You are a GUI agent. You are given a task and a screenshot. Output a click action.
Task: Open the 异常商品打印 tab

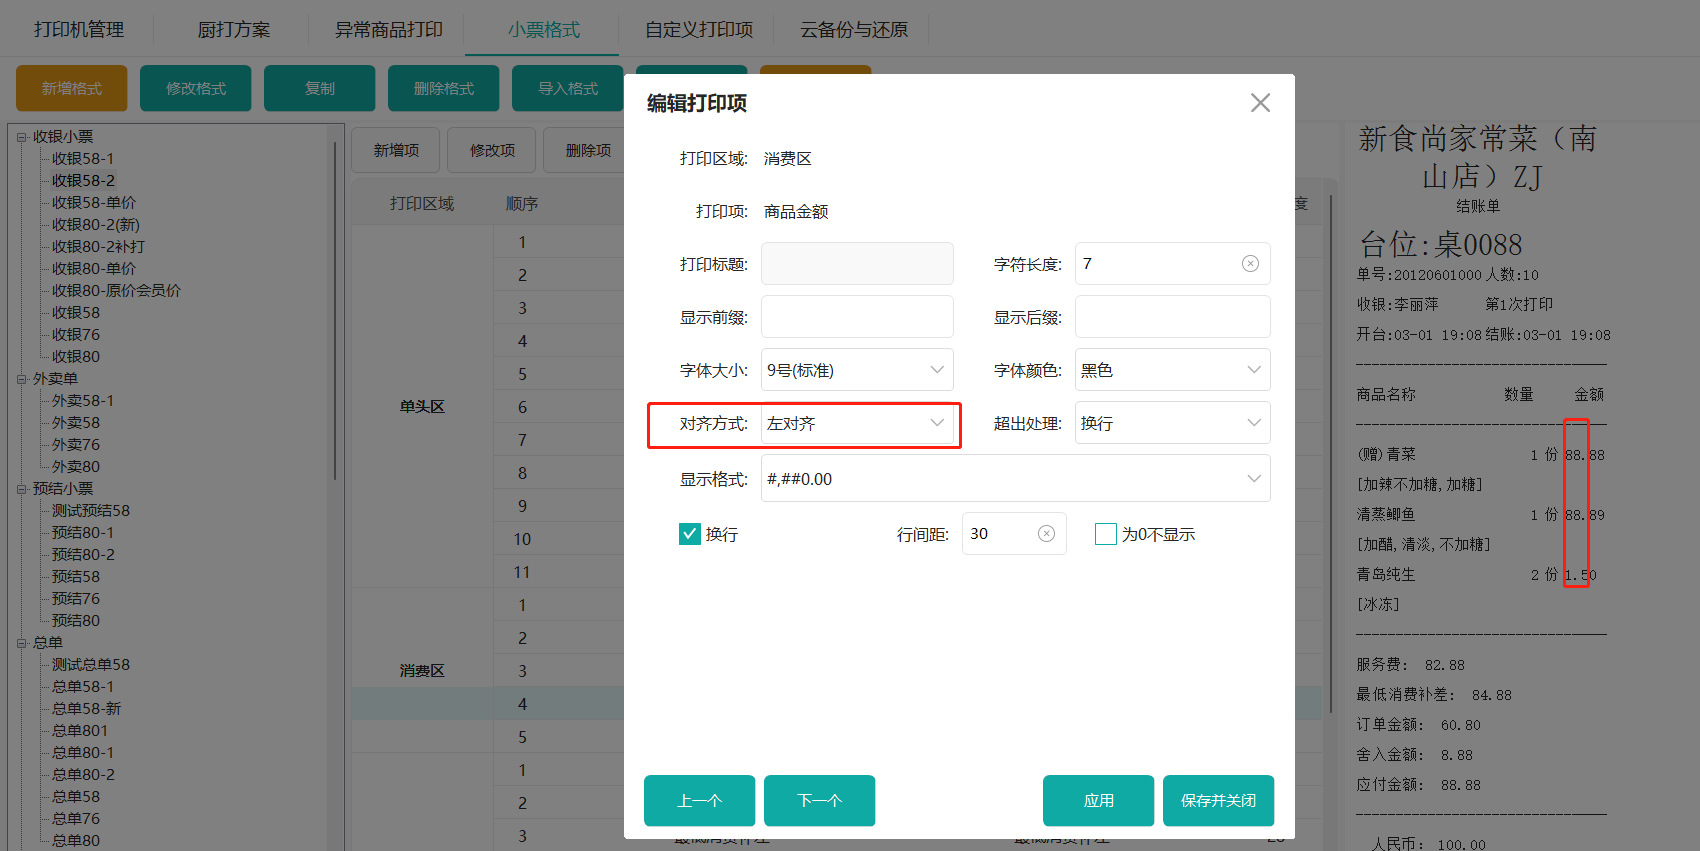click(x=388, y=29)
